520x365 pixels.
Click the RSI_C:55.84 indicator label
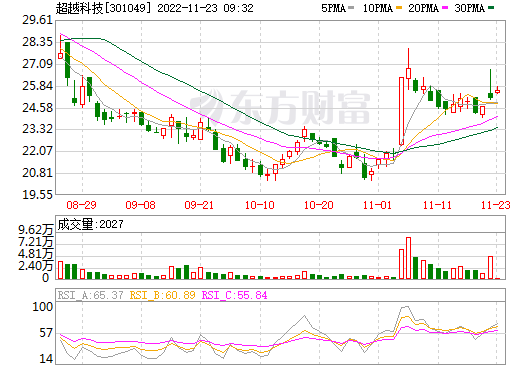[x=235, y=295]
